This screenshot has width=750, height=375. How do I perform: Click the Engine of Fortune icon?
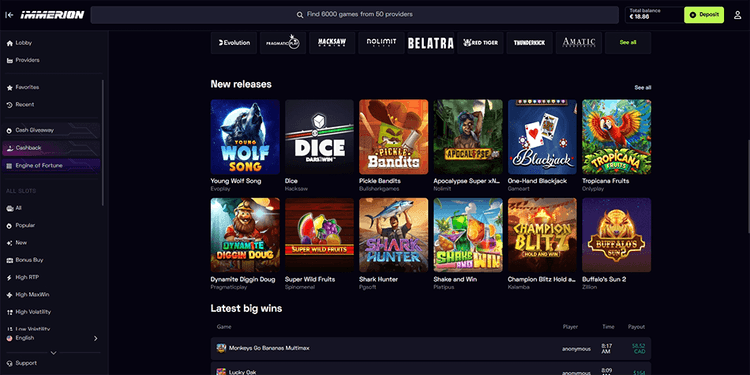[x=10, y=165]
